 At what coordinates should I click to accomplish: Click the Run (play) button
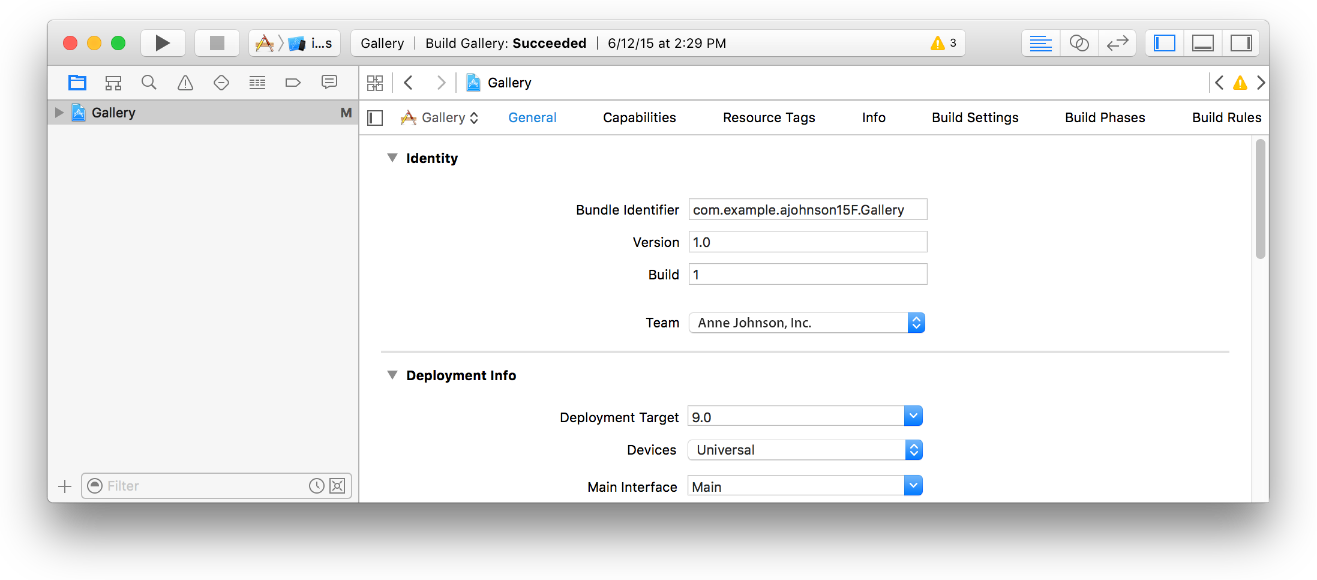coord(162,43)
